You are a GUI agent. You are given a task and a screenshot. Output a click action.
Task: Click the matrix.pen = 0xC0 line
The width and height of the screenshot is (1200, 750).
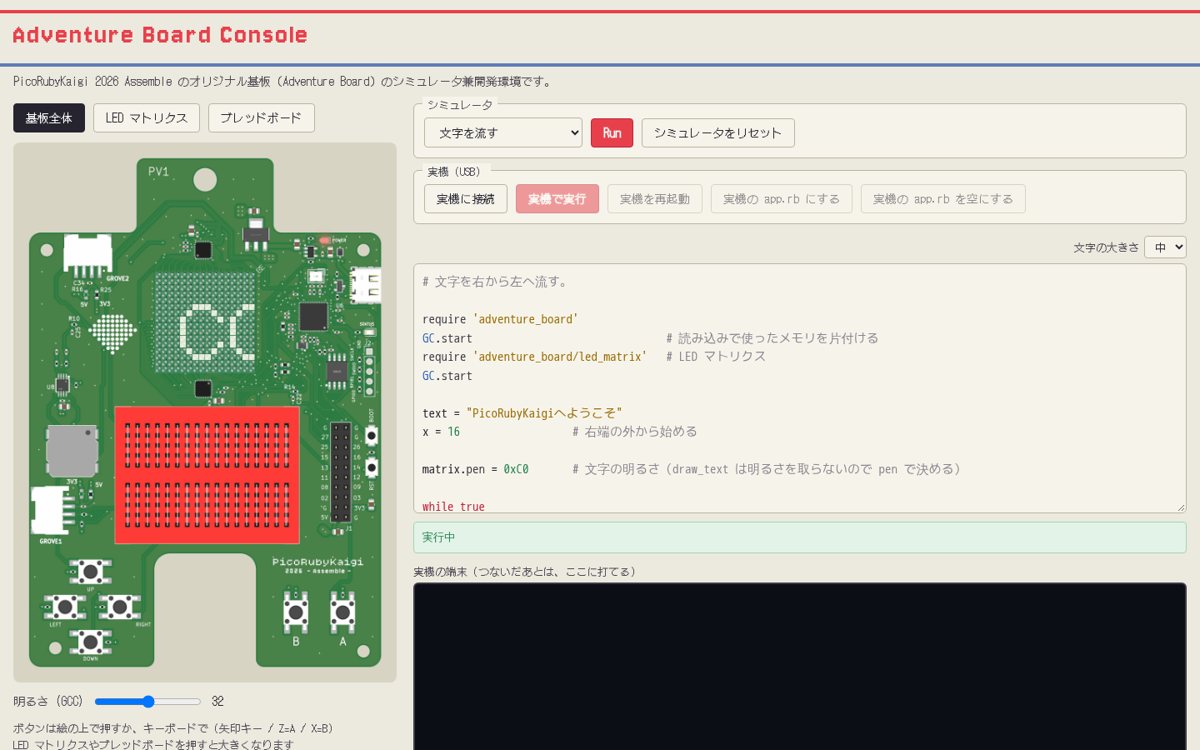(475, 469)
